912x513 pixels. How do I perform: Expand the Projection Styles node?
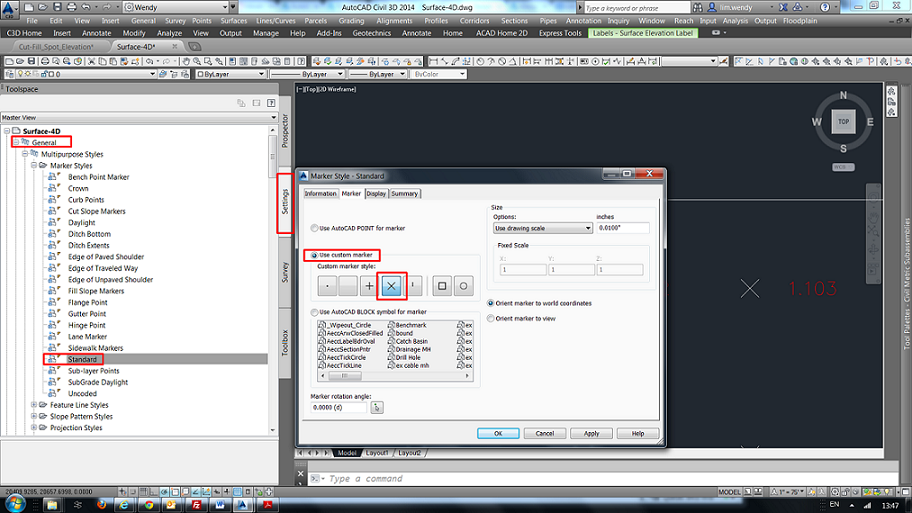pyautogui.click(x=34, y=428)
